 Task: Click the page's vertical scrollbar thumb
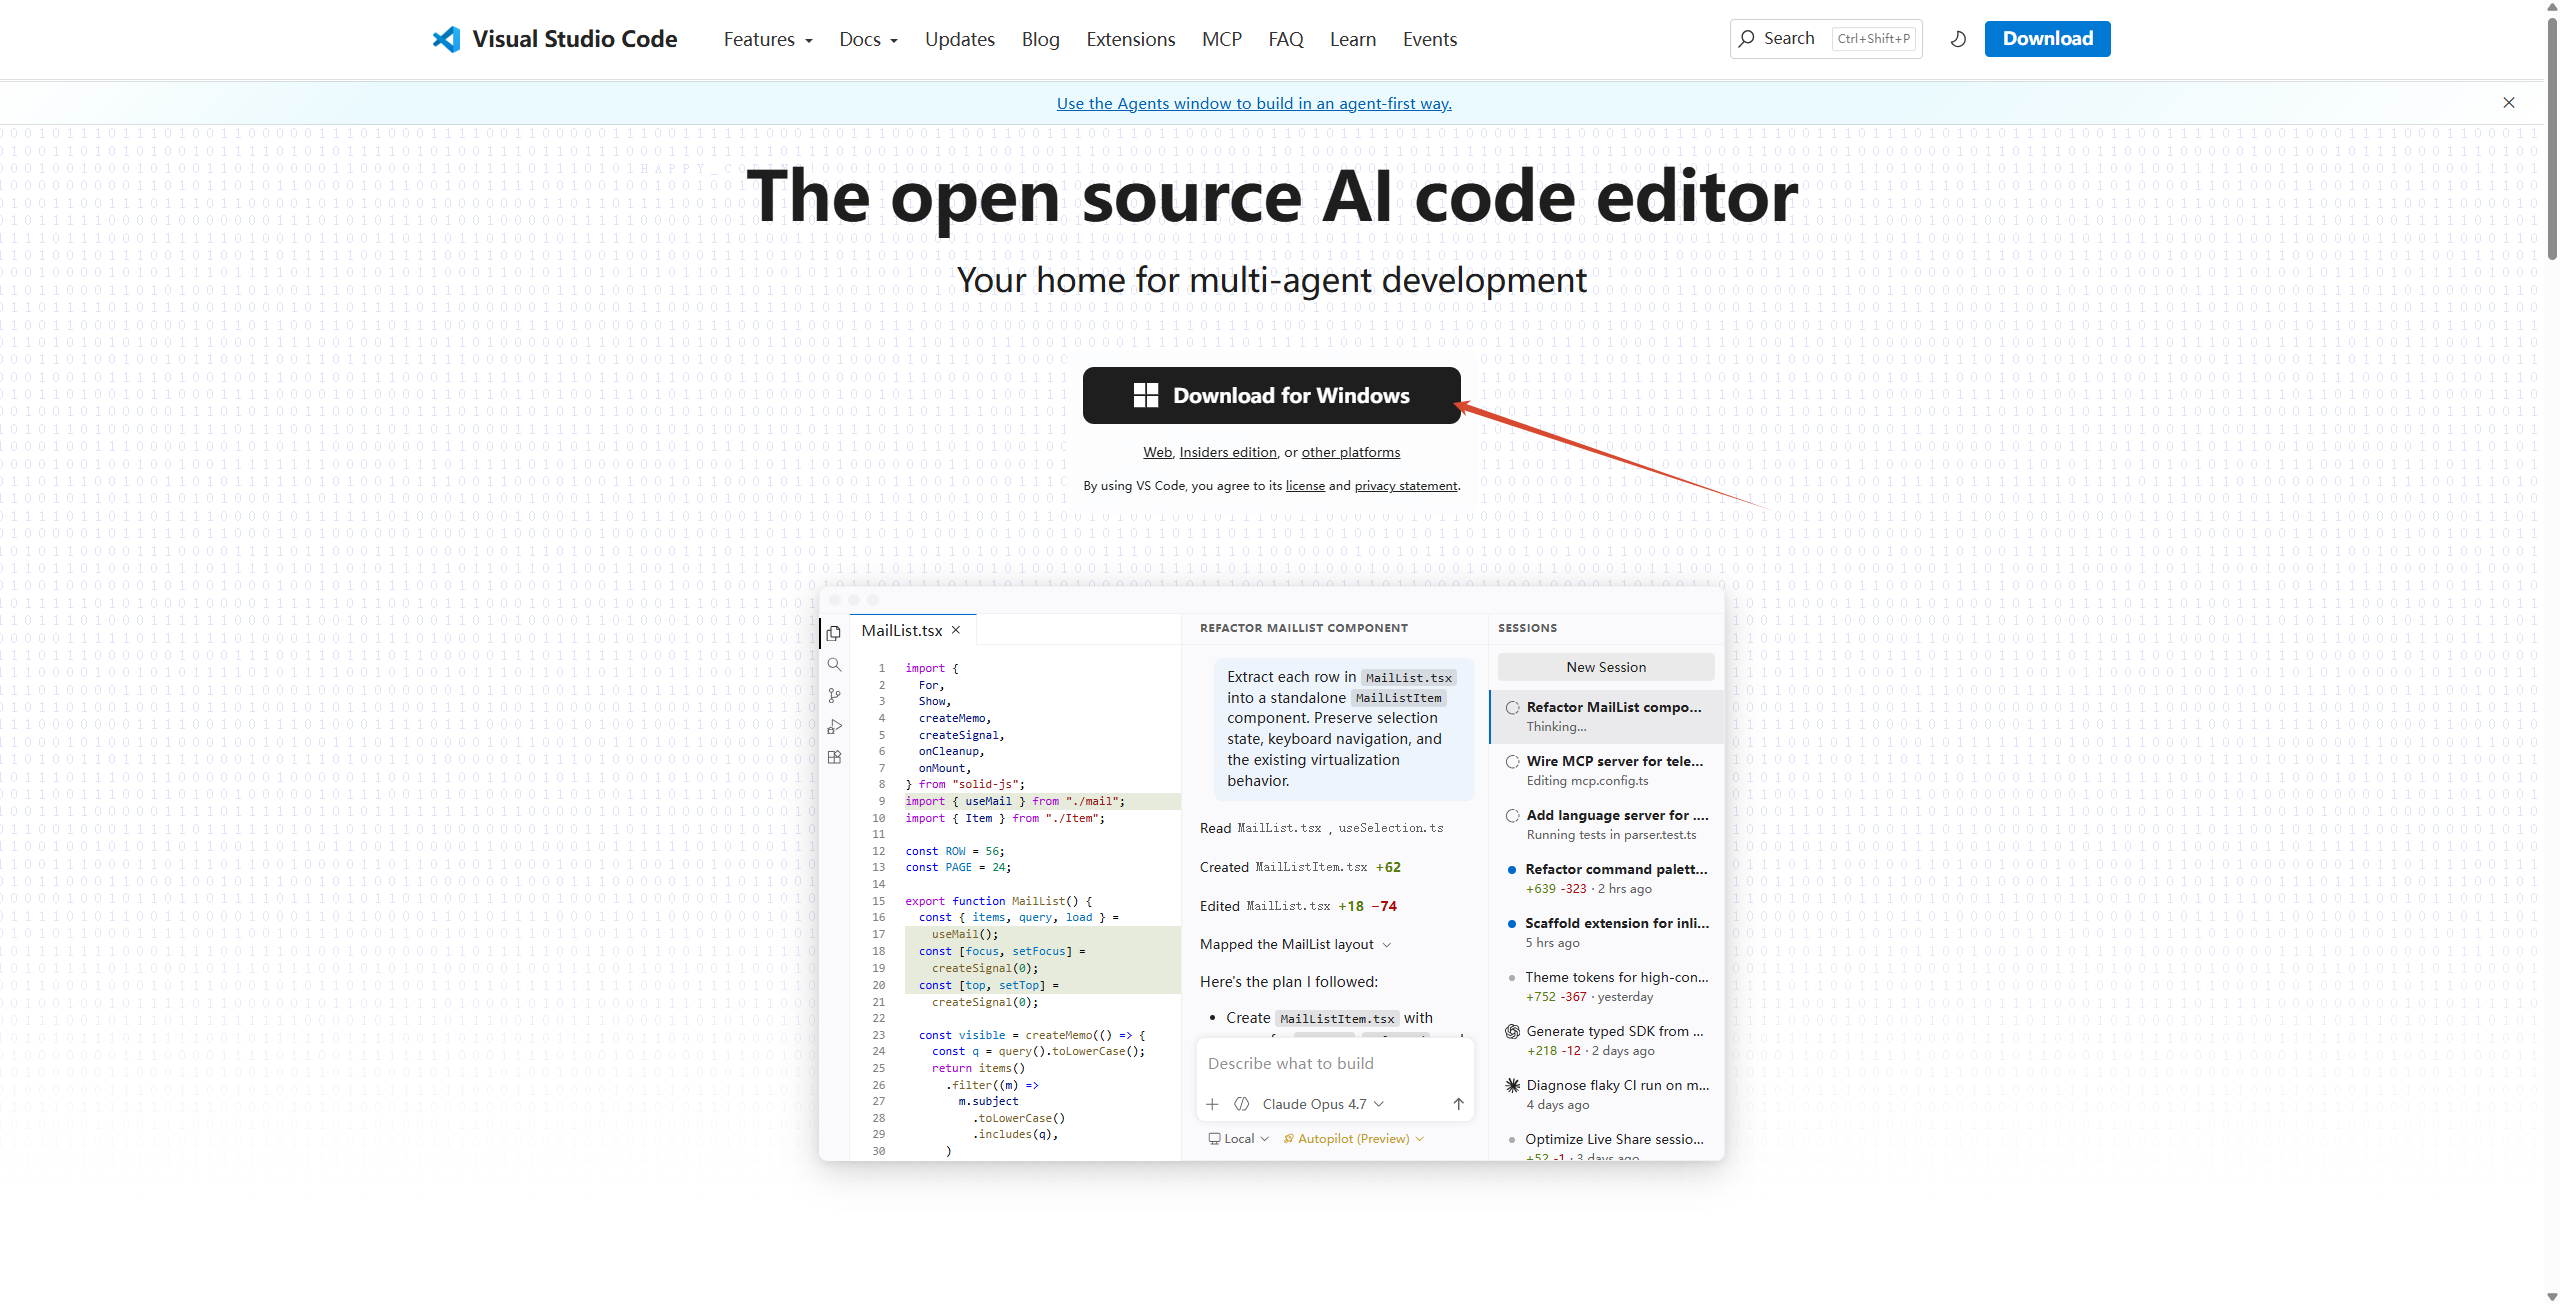tap(2551, 140)
